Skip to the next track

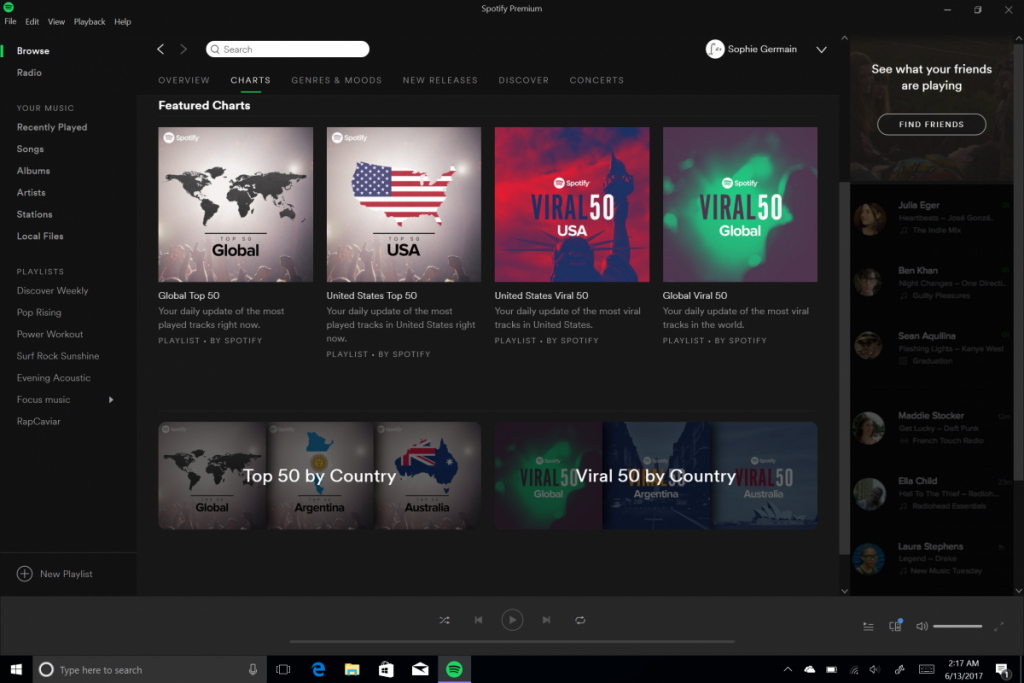[546, 620]
